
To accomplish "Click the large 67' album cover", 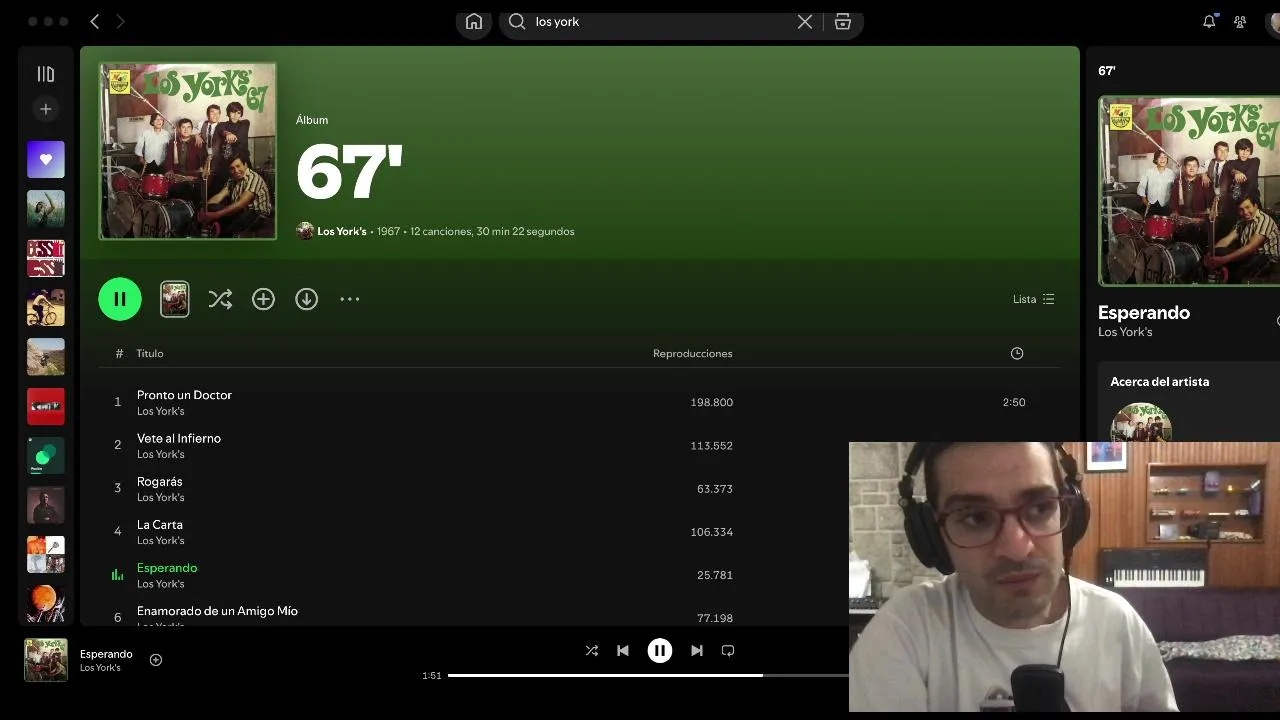I will pyautogui.click(x=188, y=151).
